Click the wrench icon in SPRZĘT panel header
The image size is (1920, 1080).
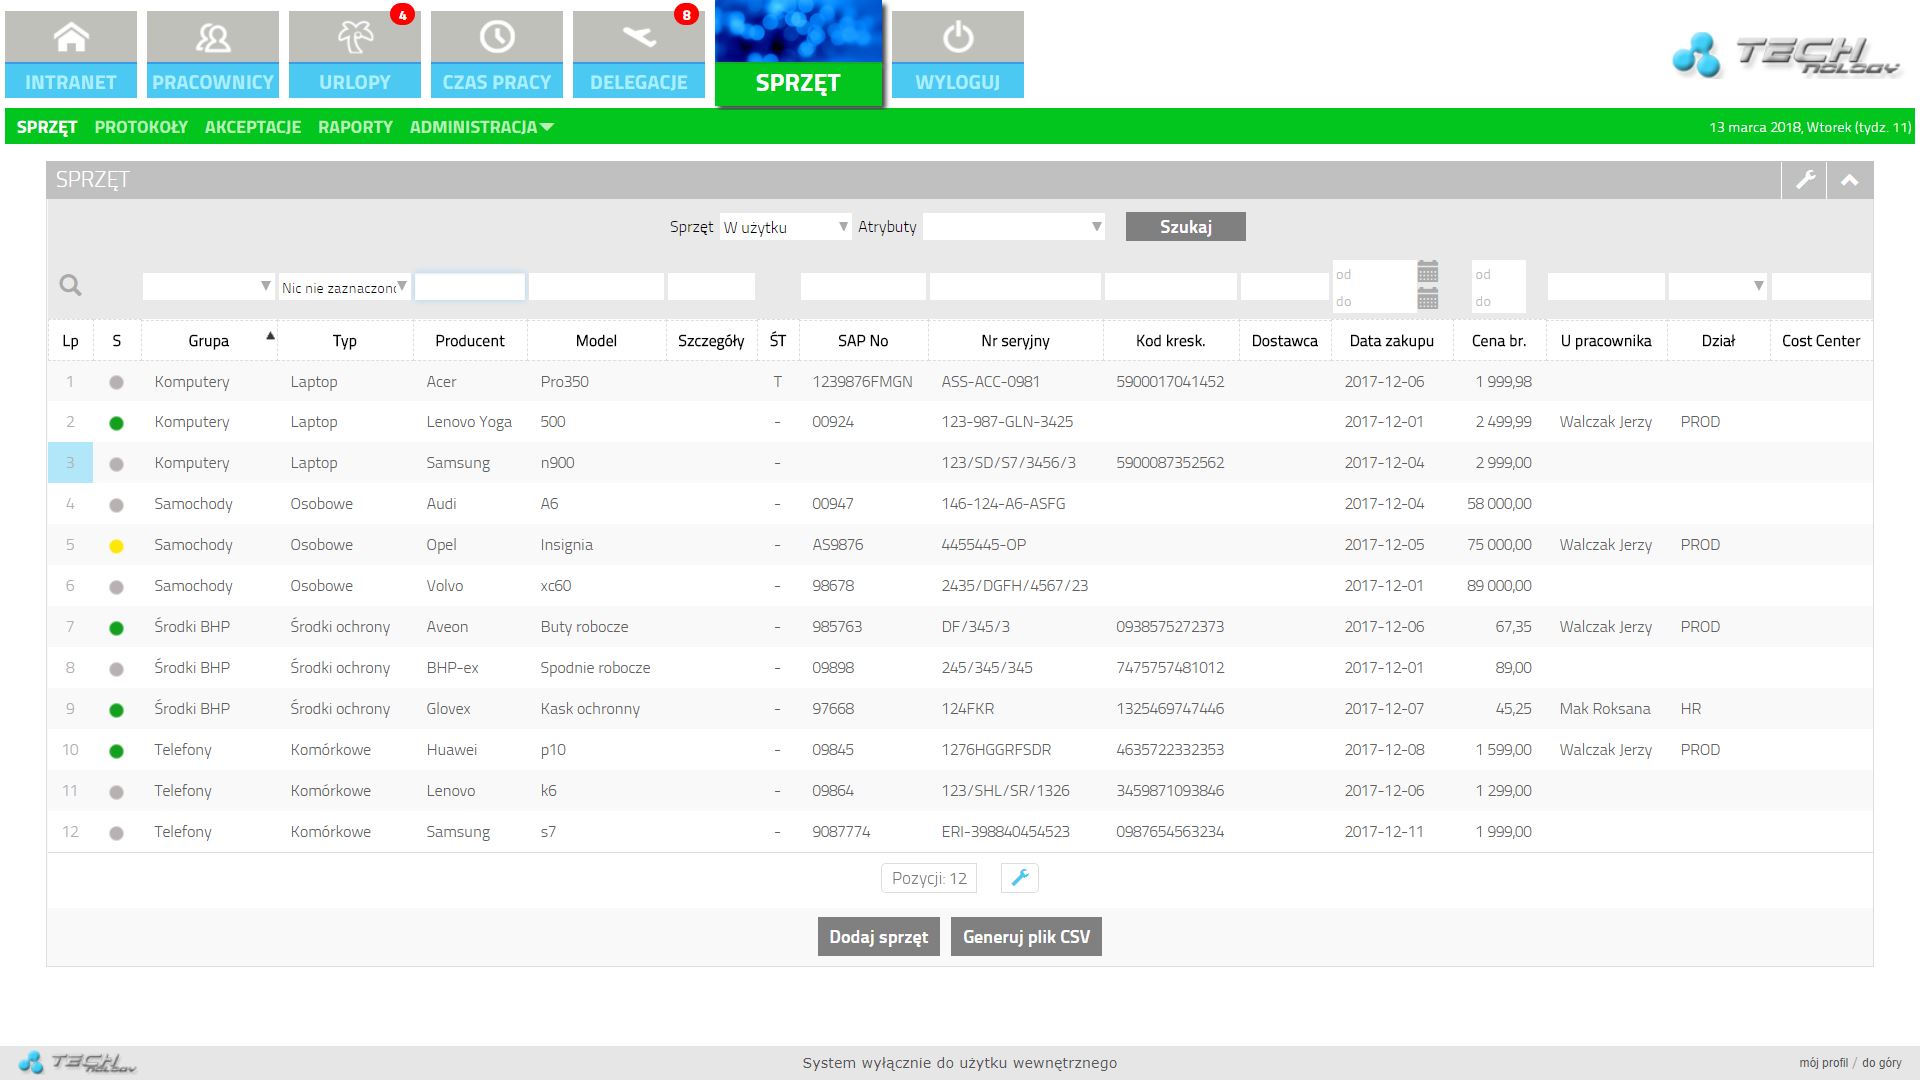click(1805, 180)
